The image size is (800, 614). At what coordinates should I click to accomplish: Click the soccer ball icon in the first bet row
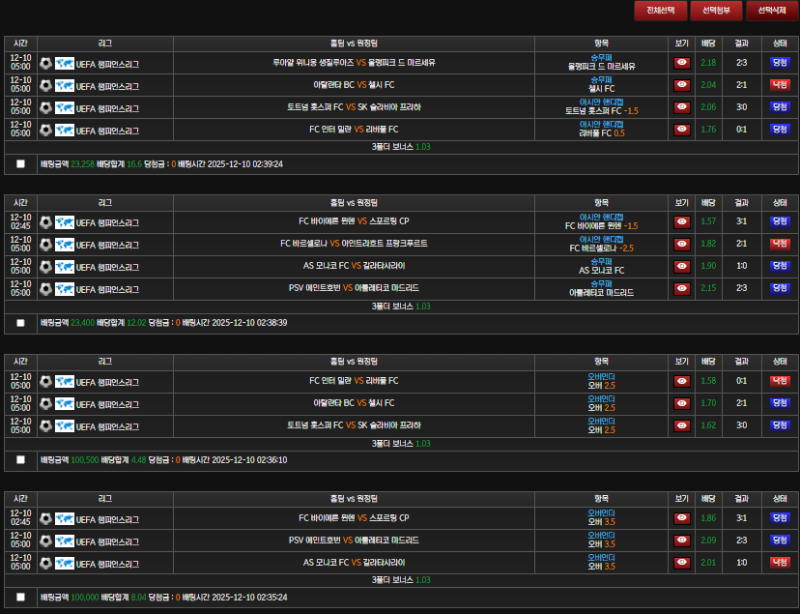pyautogui.click(x=46, y=63)
